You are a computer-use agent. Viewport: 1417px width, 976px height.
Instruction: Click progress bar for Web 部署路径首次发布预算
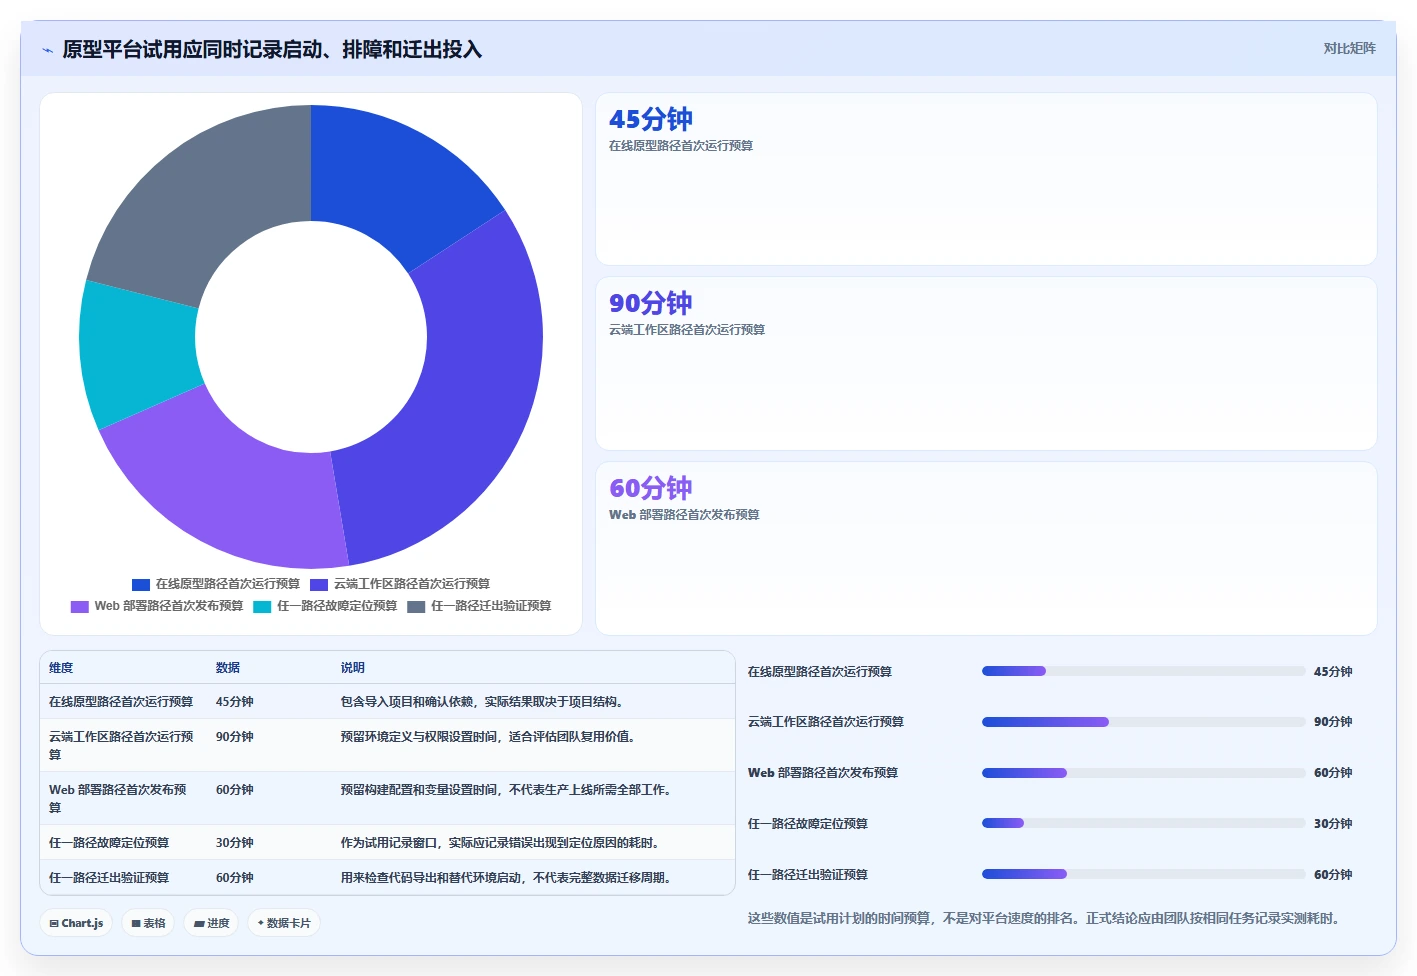coord(1143,772)
